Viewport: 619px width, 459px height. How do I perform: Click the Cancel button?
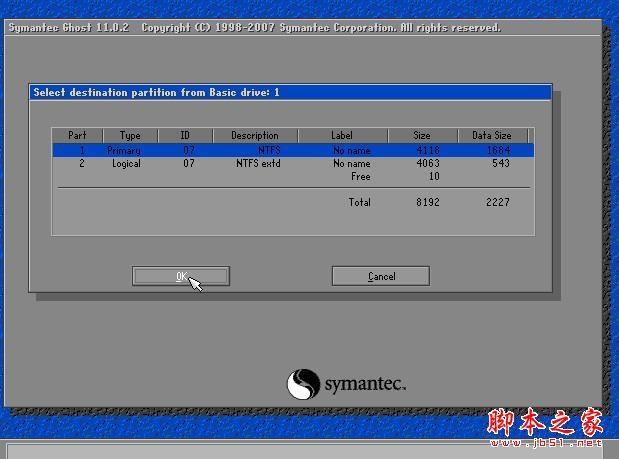pos(381,276)
